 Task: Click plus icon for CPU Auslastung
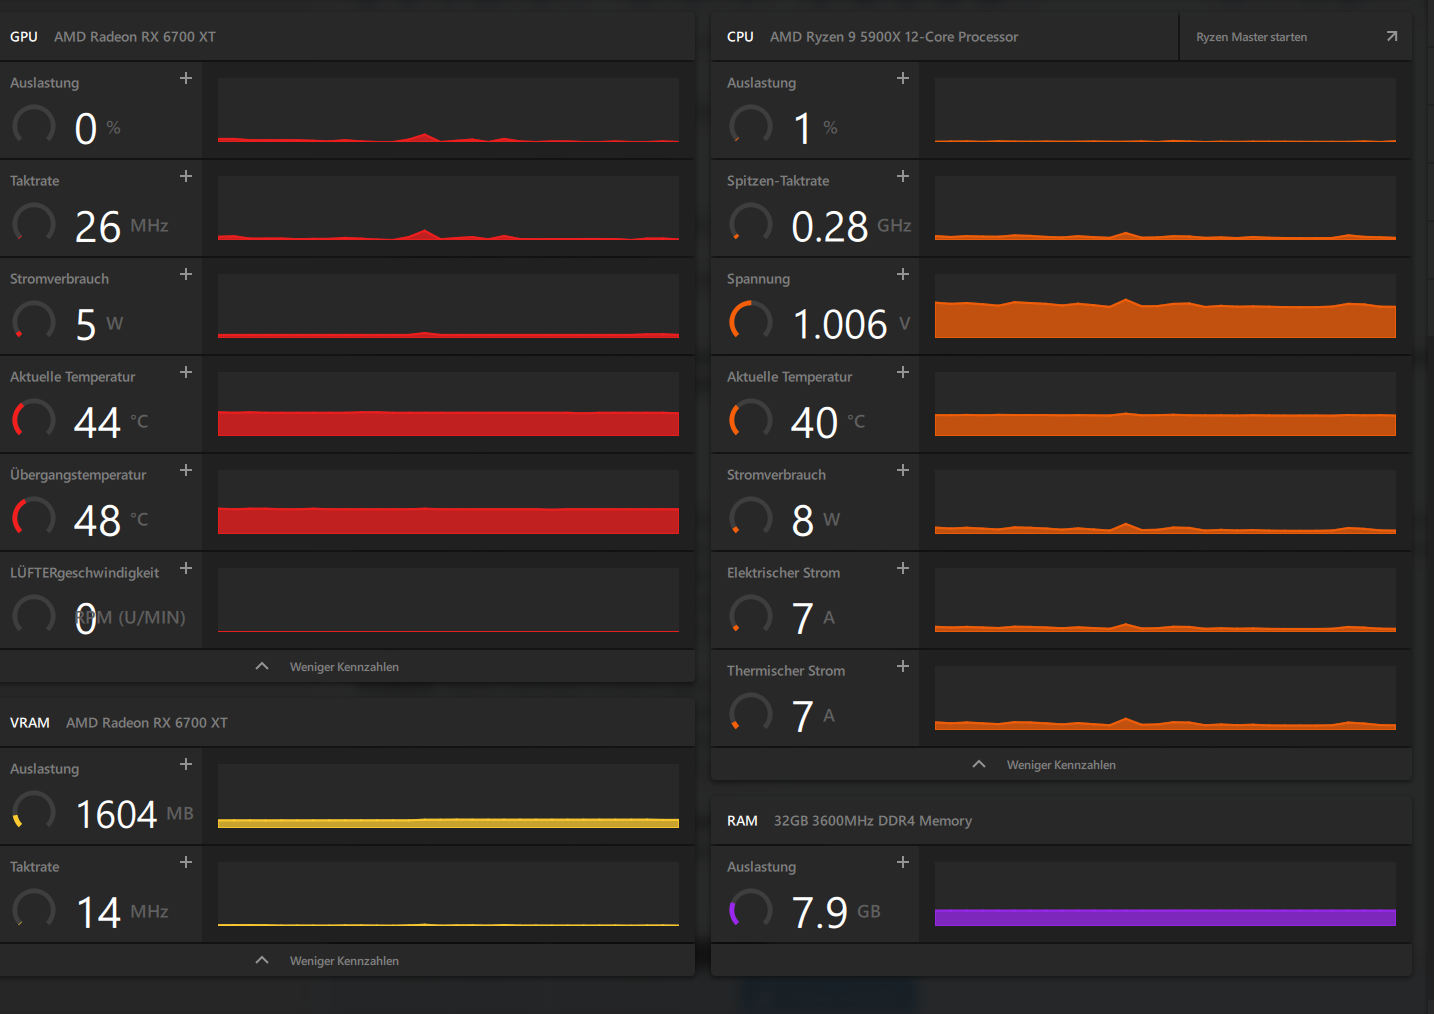tap(903, 78)
